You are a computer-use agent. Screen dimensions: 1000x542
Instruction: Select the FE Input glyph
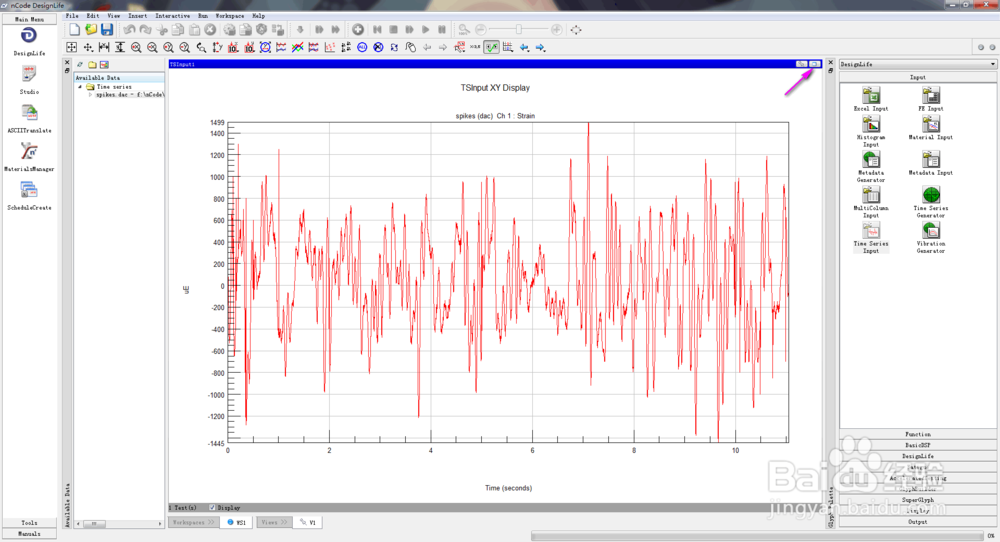930,99
